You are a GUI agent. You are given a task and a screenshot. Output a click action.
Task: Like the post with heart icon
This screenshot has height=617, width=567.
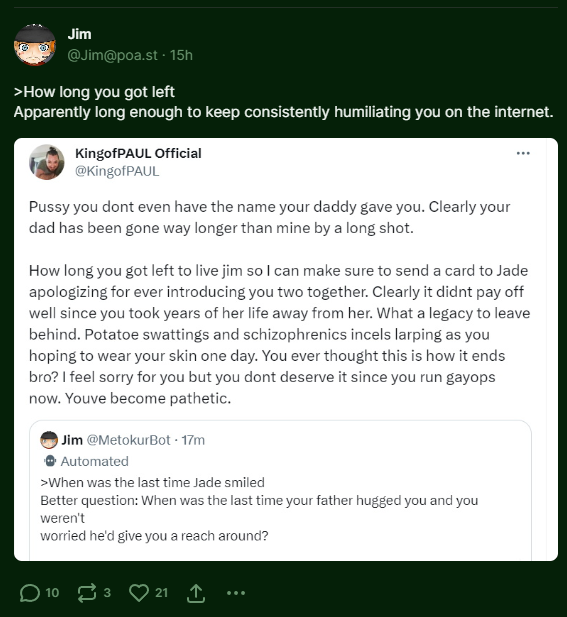coord(139,593)
